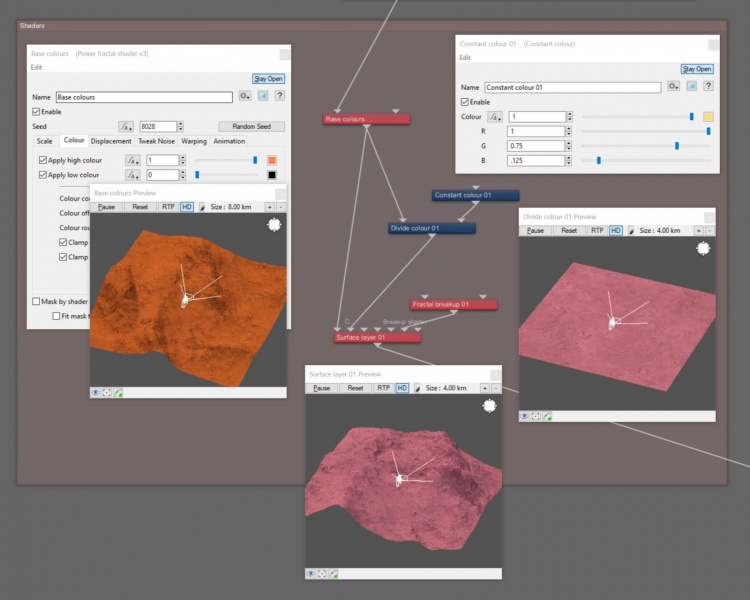Image resolution: width=750 pixels, height=600 pixels.
Task: Open Constant colour 01 settings gear icon
Action: 673,86
